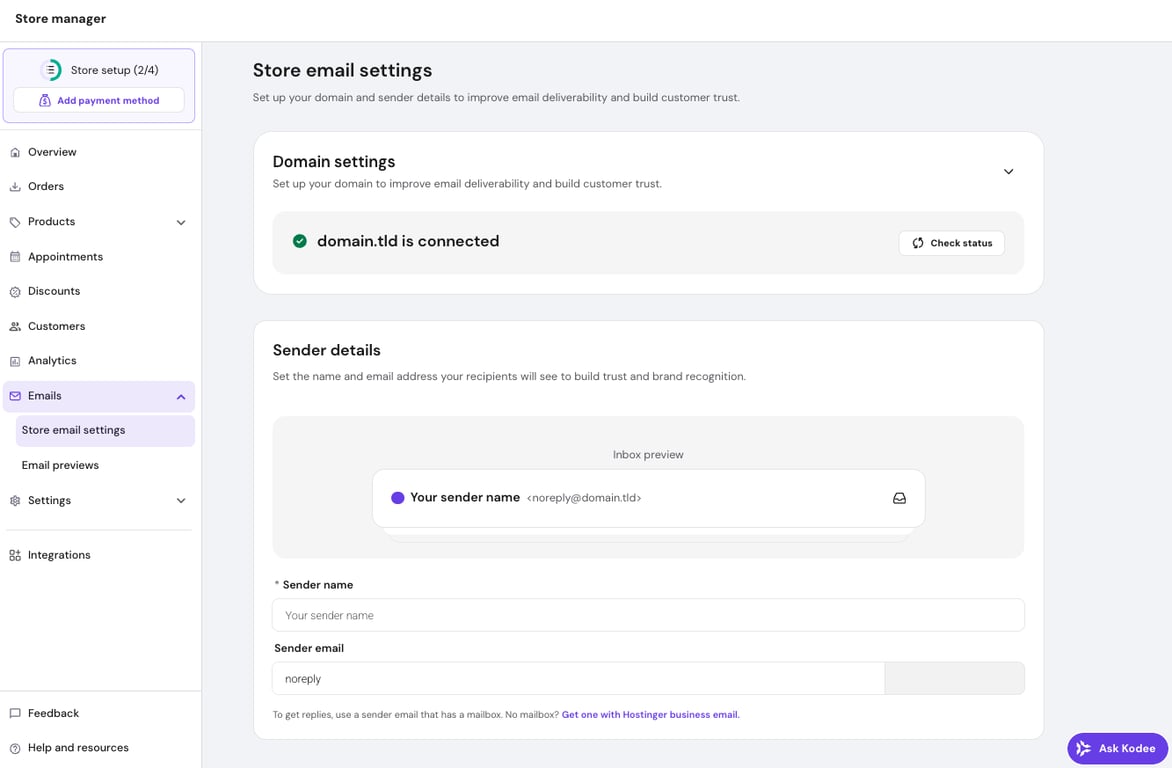This screenshot has width=1172, height=768.
Task: Click the '<noreply@domain.tld>' preview address
Action: tap(584, 498)
